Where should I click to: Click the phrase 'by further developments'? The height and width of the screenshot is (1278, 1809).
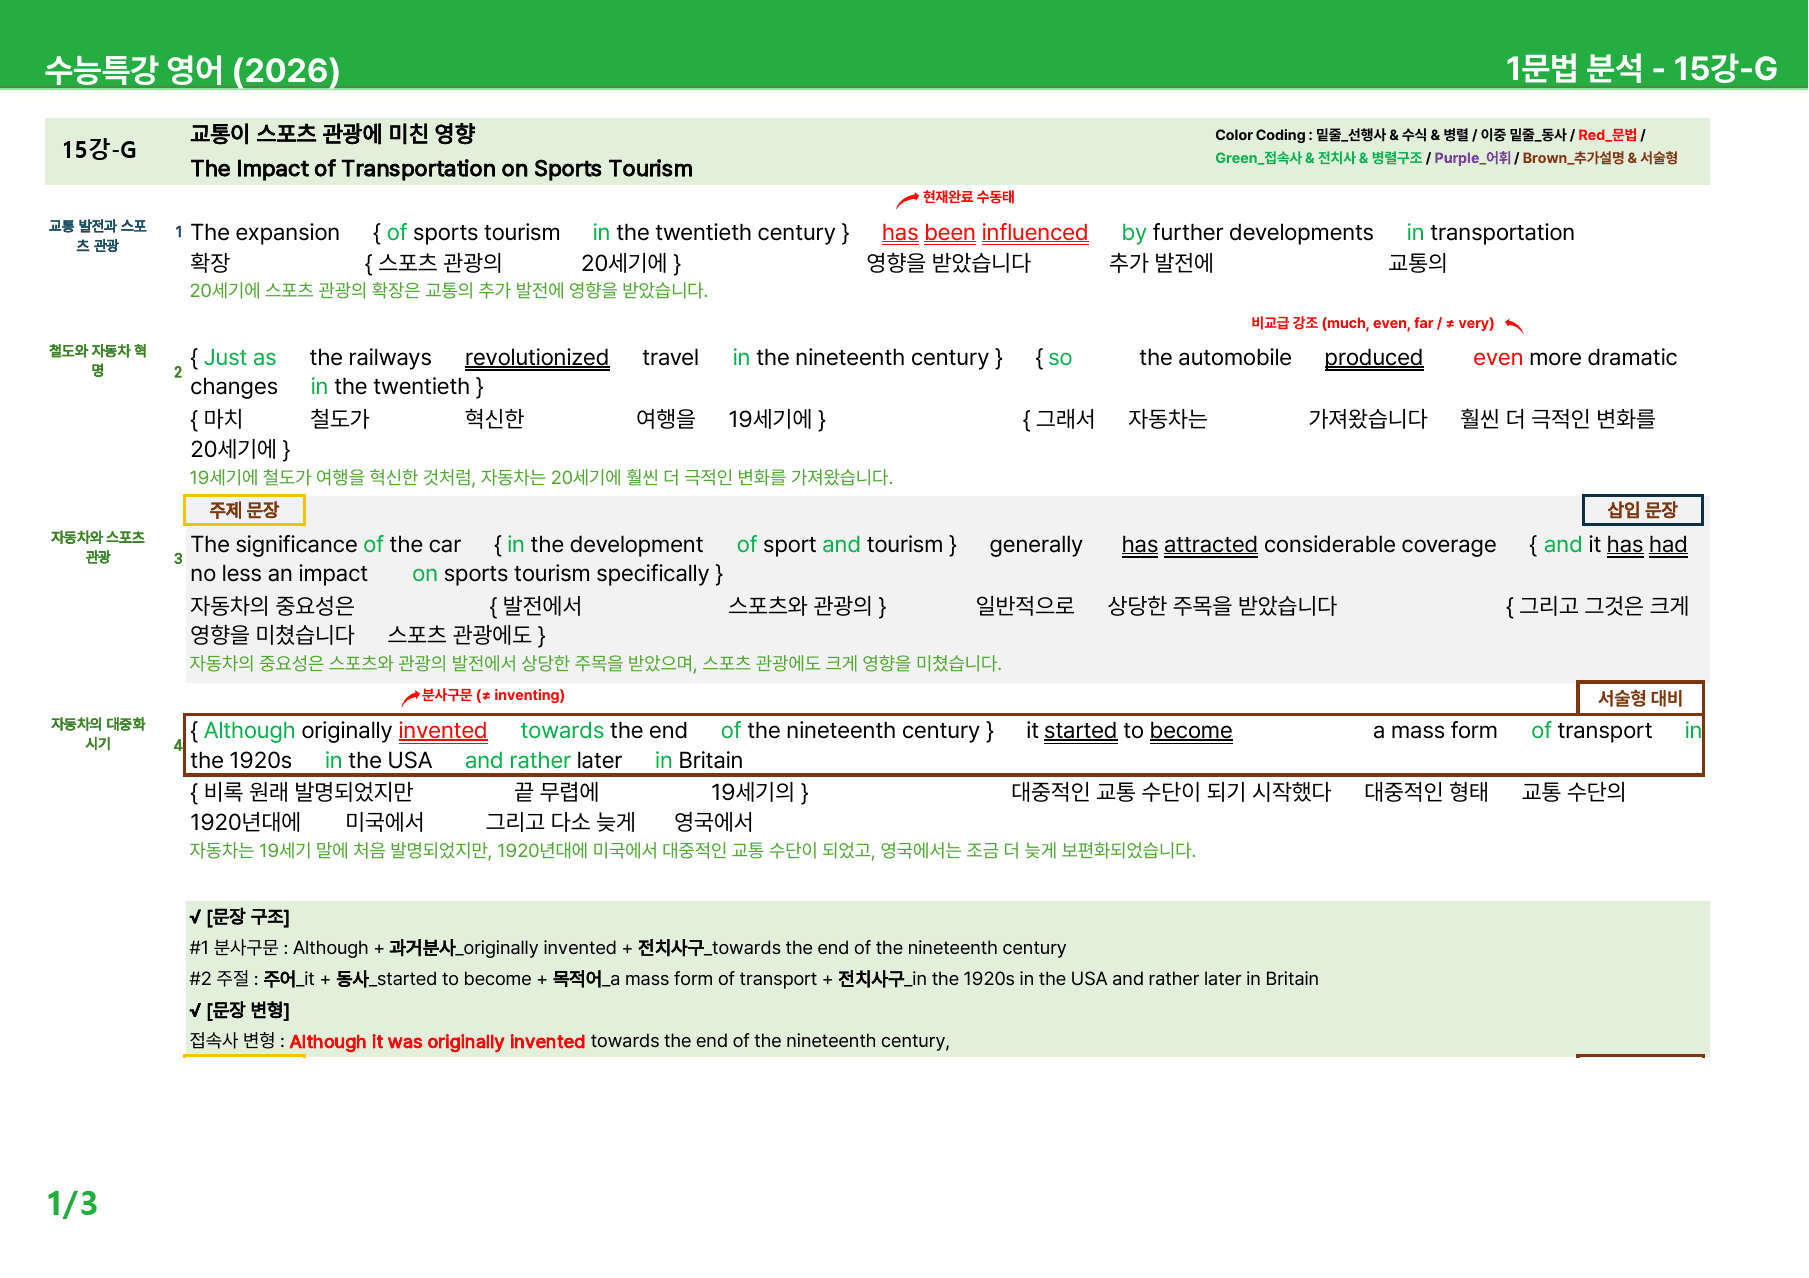(1247, 232)
